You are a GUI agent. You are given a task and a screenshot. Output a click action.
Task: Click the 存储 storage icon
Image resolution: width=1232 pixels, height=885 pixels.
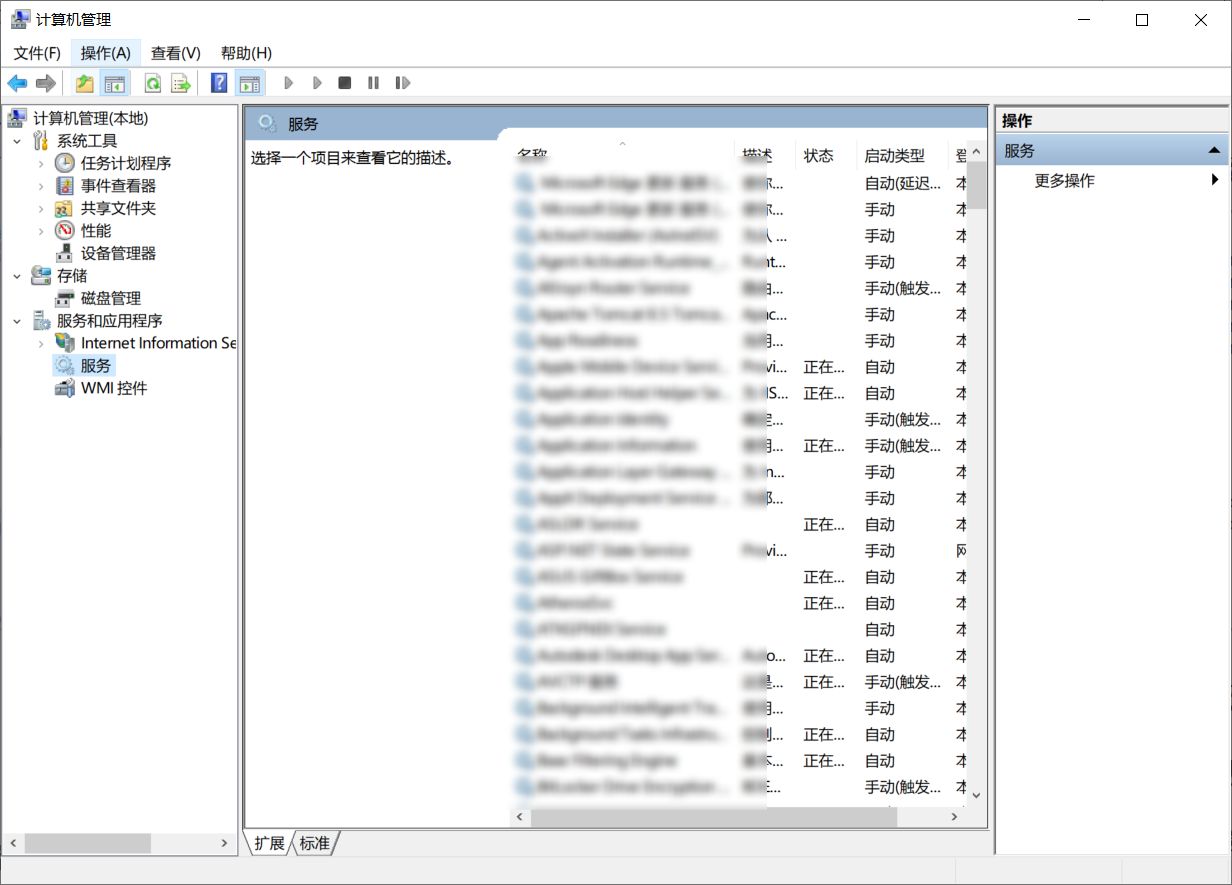click(41, 276)
